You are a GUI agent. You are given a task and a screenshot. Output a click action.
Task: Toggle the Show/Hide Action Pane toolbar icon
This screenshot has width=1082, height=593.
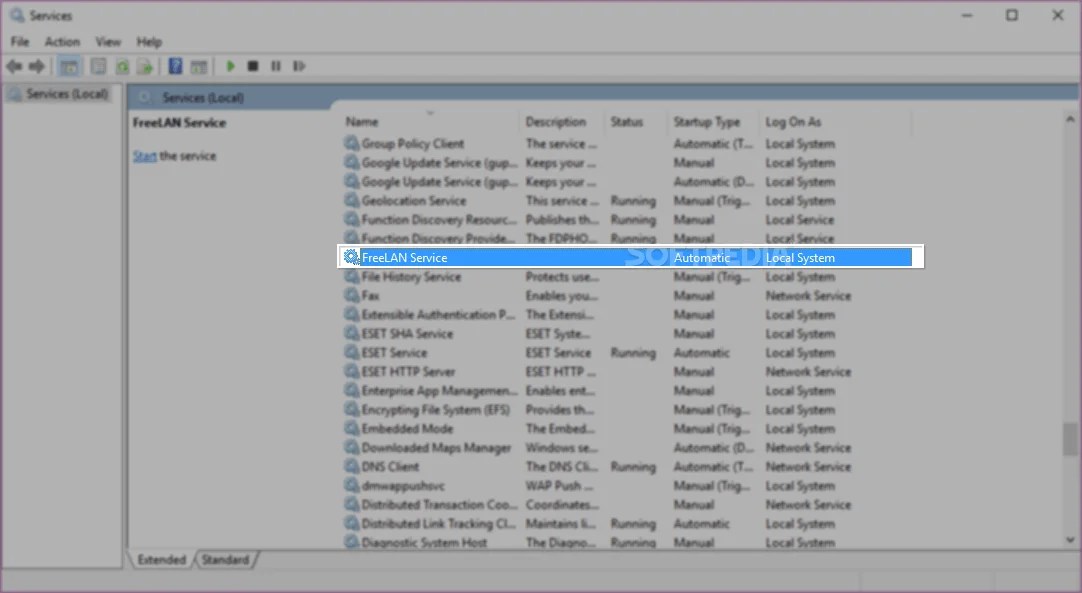click(x=199, y=66)
